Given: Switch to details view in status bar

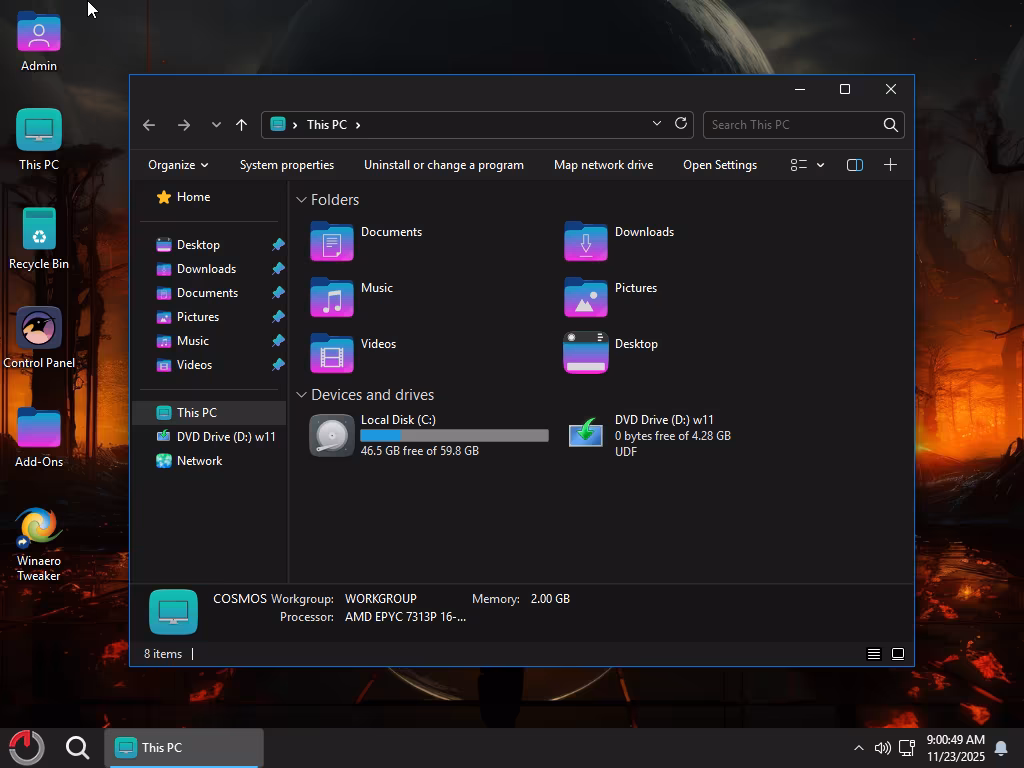Looking at the screenshot, I should [873, 654].
